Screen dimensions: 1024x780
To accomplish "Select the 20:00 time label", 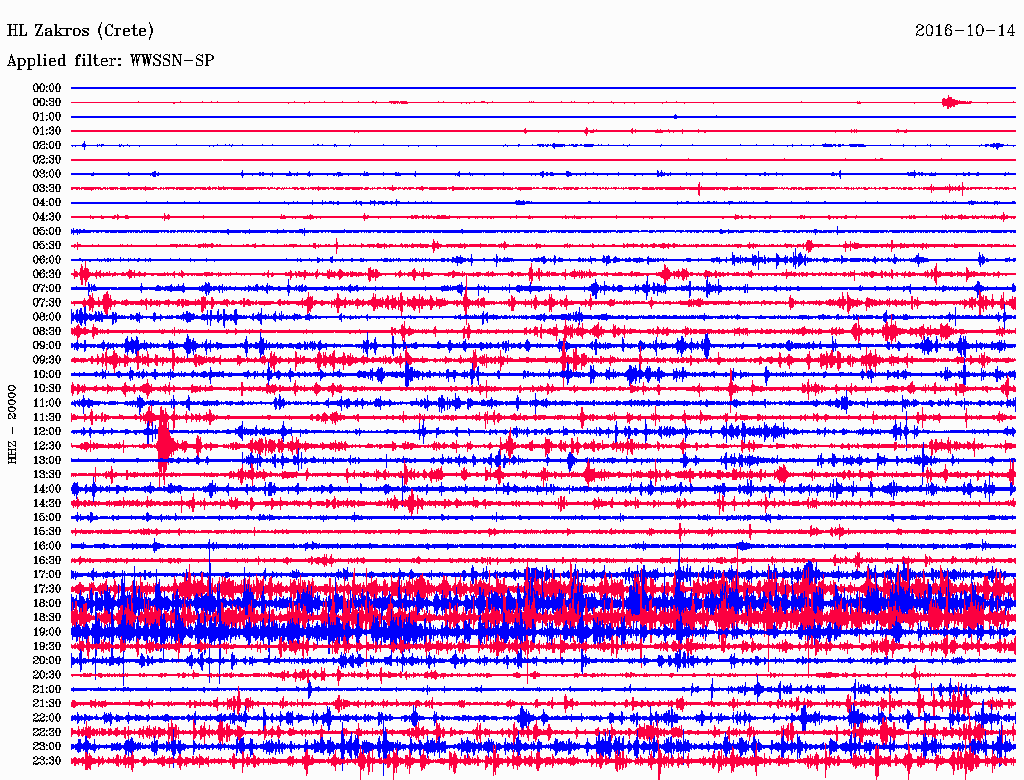I will point(47,661).
